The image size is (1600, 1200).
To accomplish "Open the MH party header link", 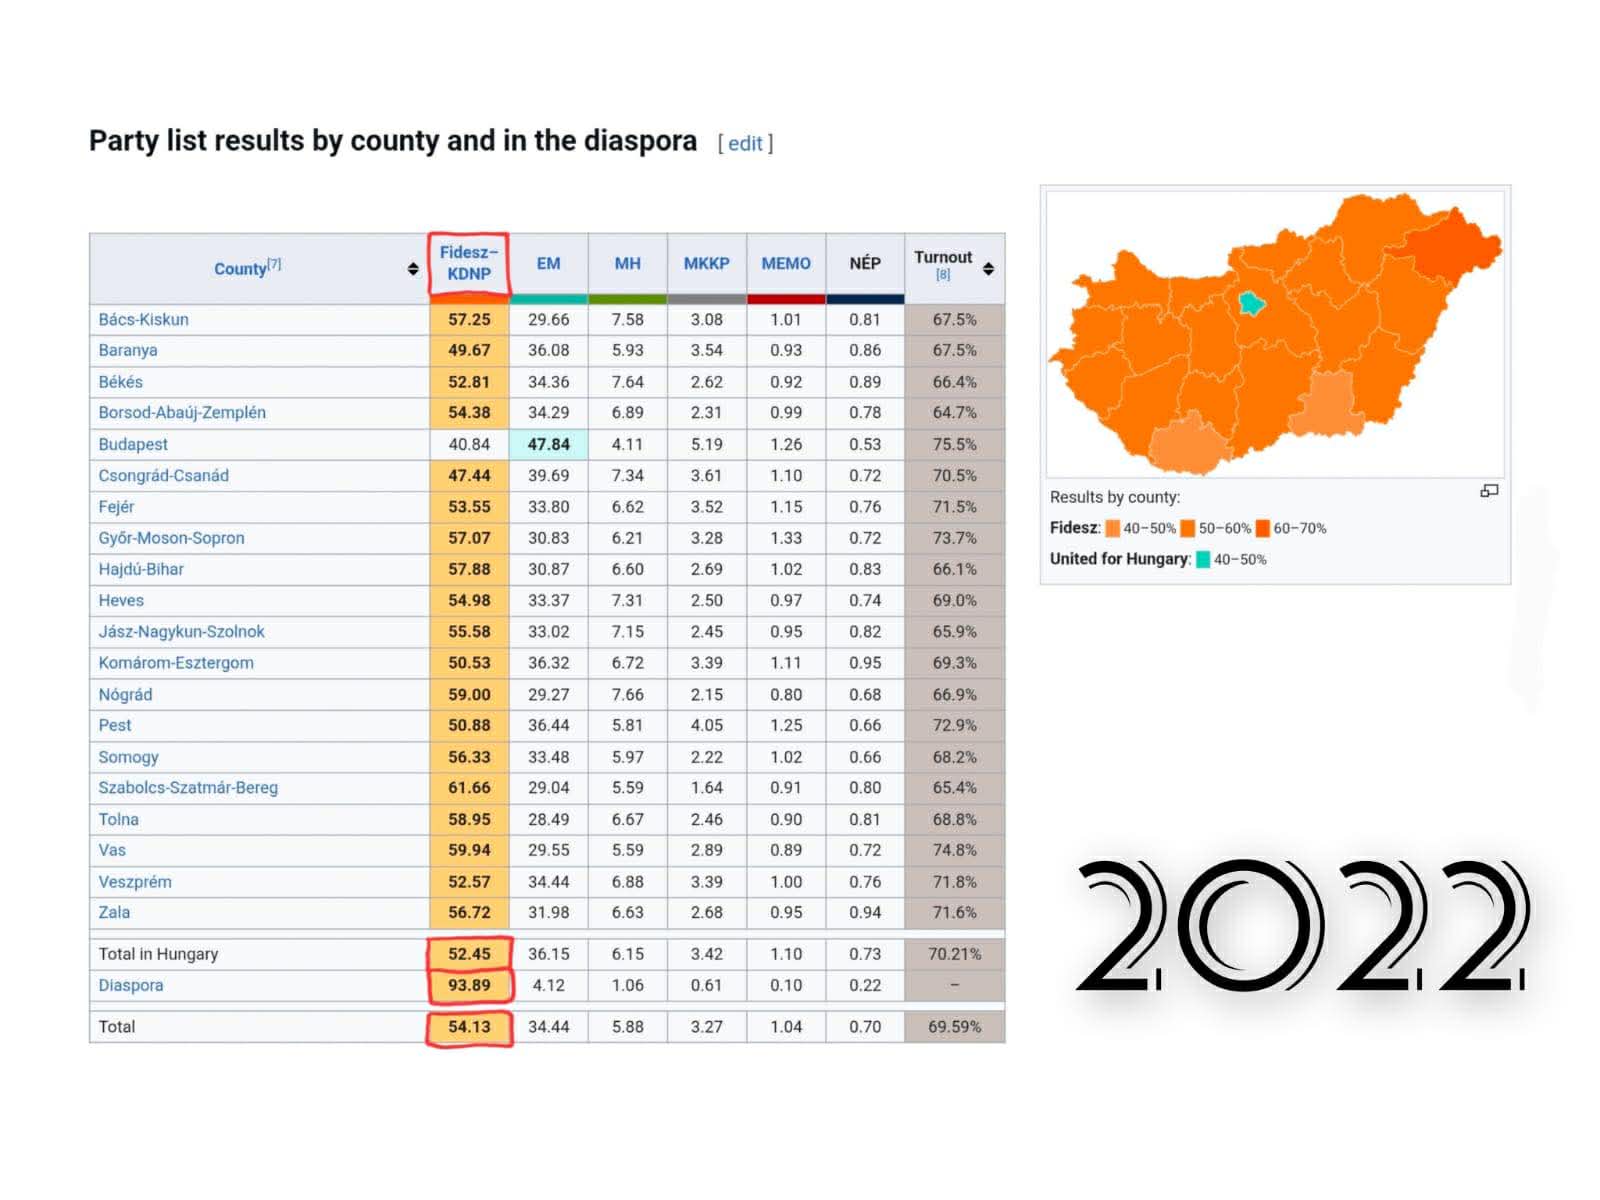I will tap(627, 263).
